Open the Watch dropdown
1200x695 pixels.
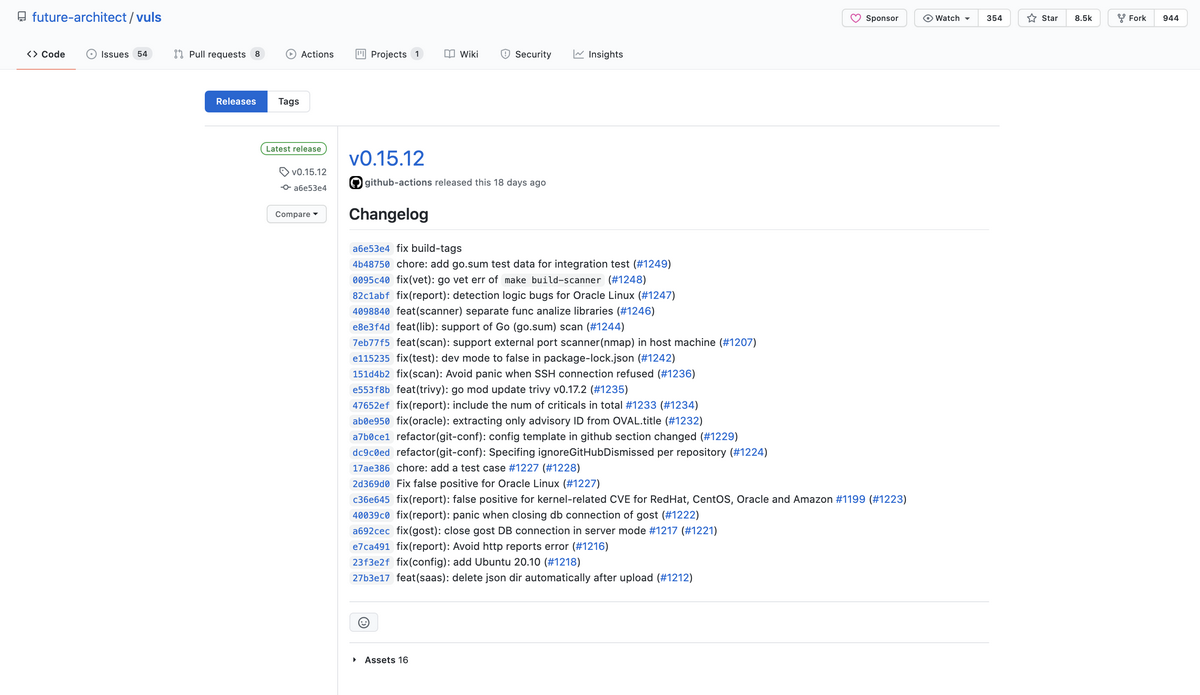pos(946,18)
